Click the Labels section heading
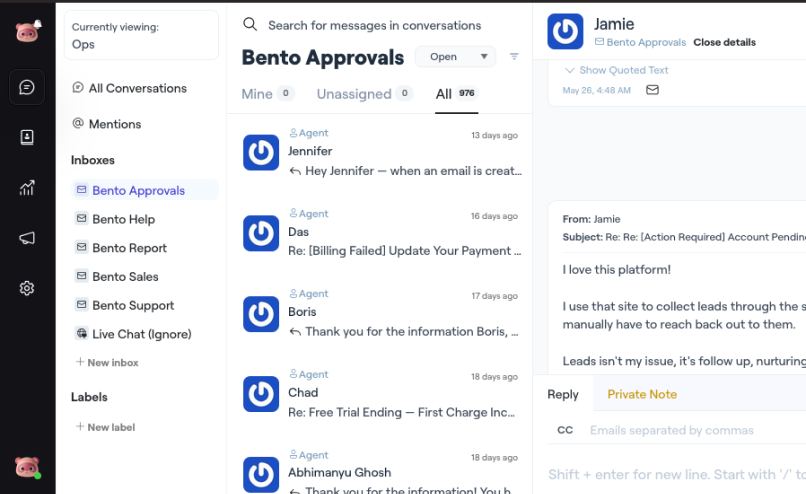Screen dimensions: 806x494 tap(89, 397)
